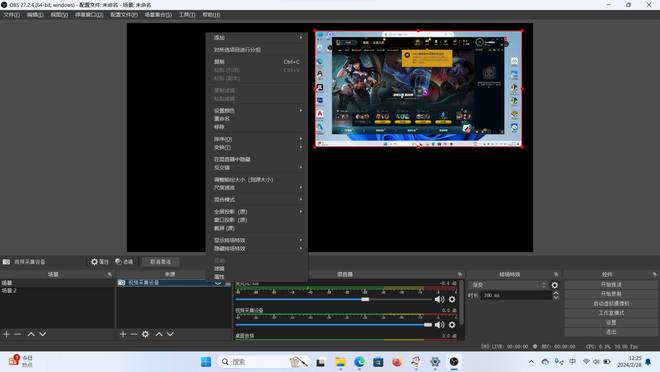Add a new scene with plus icon

click(x=6, y=334)
